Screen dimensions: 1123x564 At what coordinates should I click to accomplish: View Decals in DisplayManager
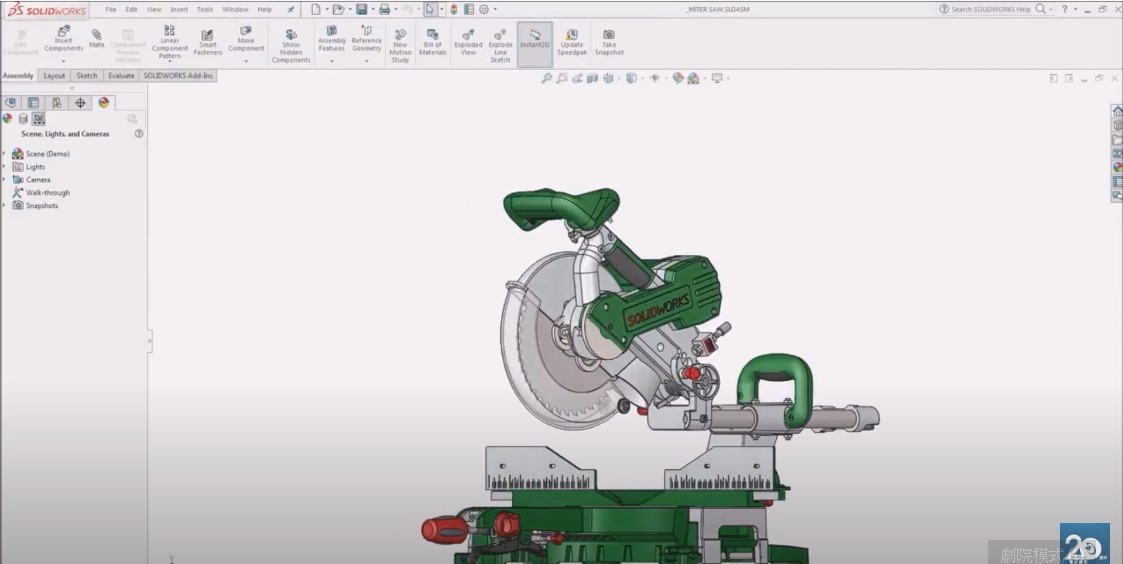point(23,119)
